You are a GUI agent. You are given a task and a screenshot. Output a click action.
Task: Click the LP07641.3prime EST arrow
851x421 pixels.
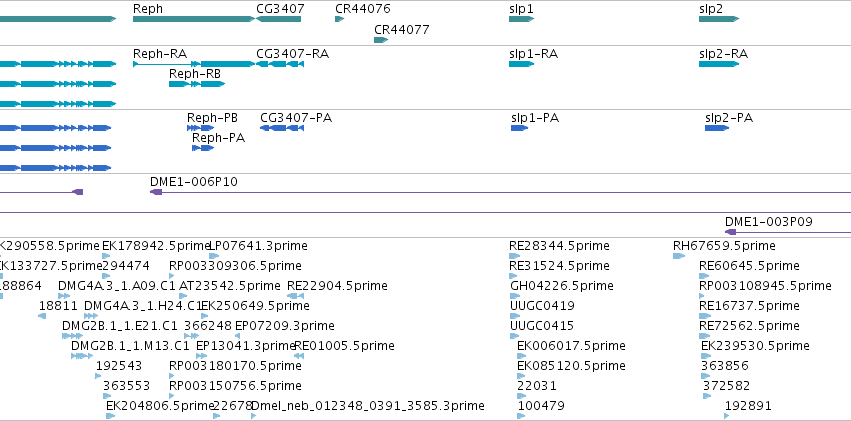214,256
